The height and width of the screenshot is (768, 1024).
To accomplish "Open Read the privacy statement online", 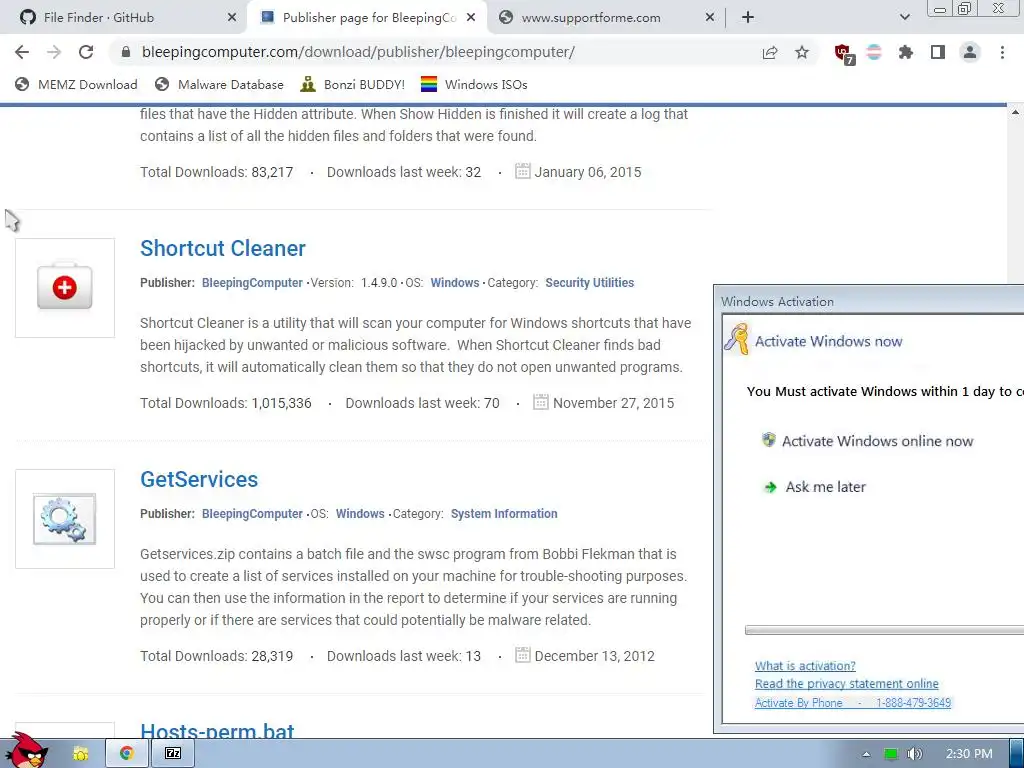I will tap(846, 684).
